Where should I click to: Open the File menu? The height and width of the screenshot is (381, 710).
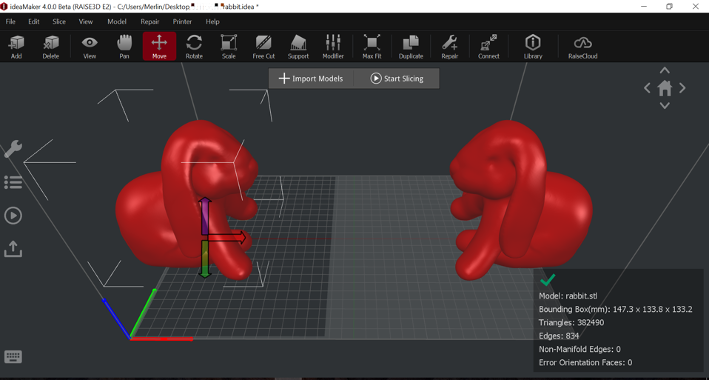pyautogui.click(x=10, y=21)
